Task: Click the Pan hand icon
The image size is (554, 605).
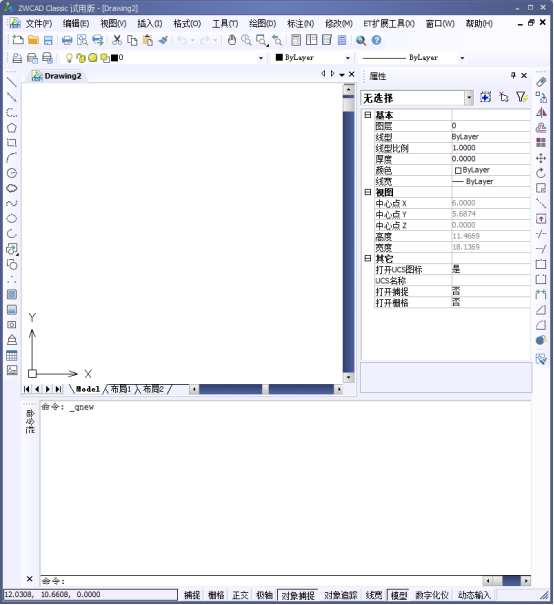Action: [231, 40]
